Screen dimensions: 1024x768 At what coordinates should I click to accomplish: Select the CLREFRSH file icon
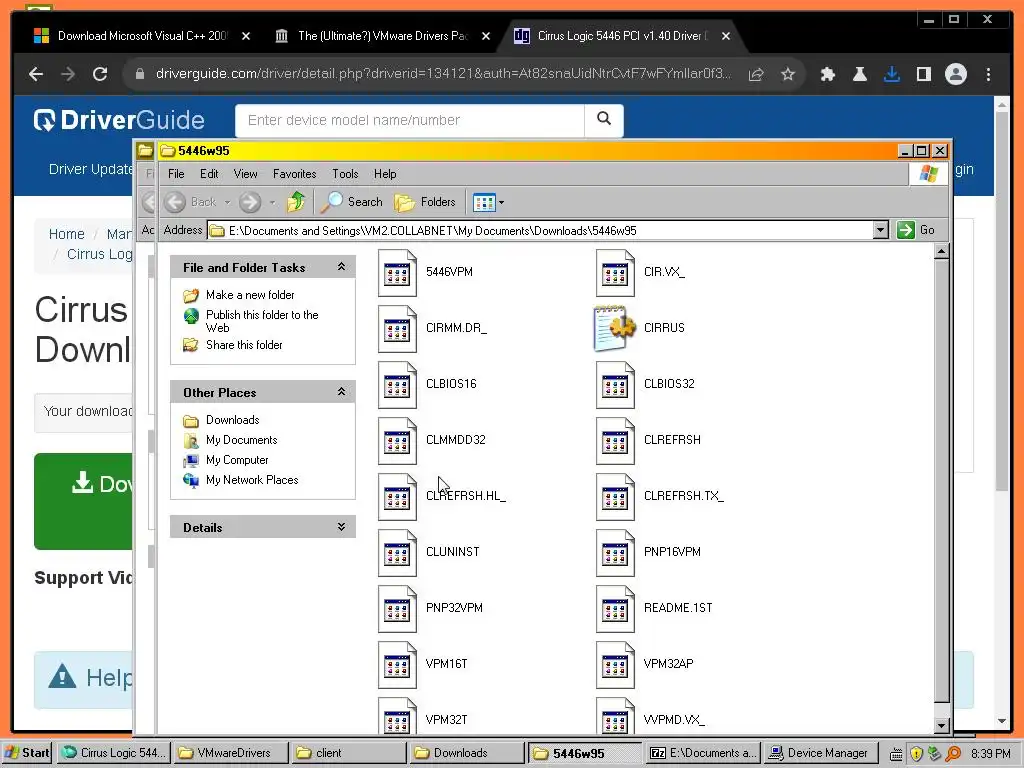(615, 441)
